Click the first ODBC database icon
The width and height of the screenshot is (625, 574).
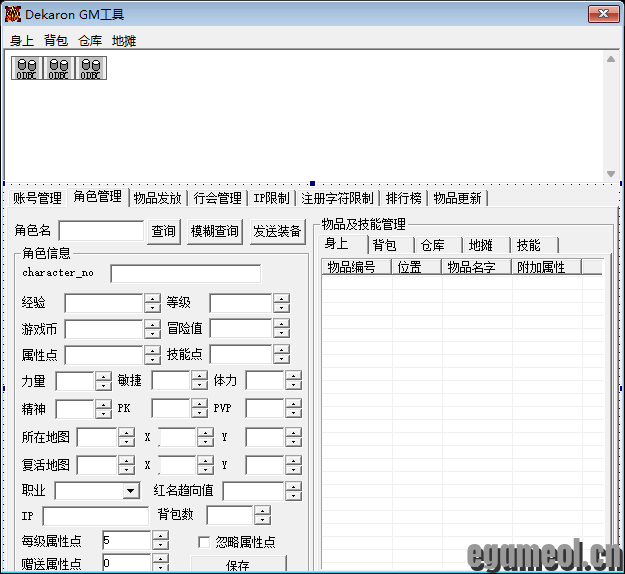(x=27, y=68)
